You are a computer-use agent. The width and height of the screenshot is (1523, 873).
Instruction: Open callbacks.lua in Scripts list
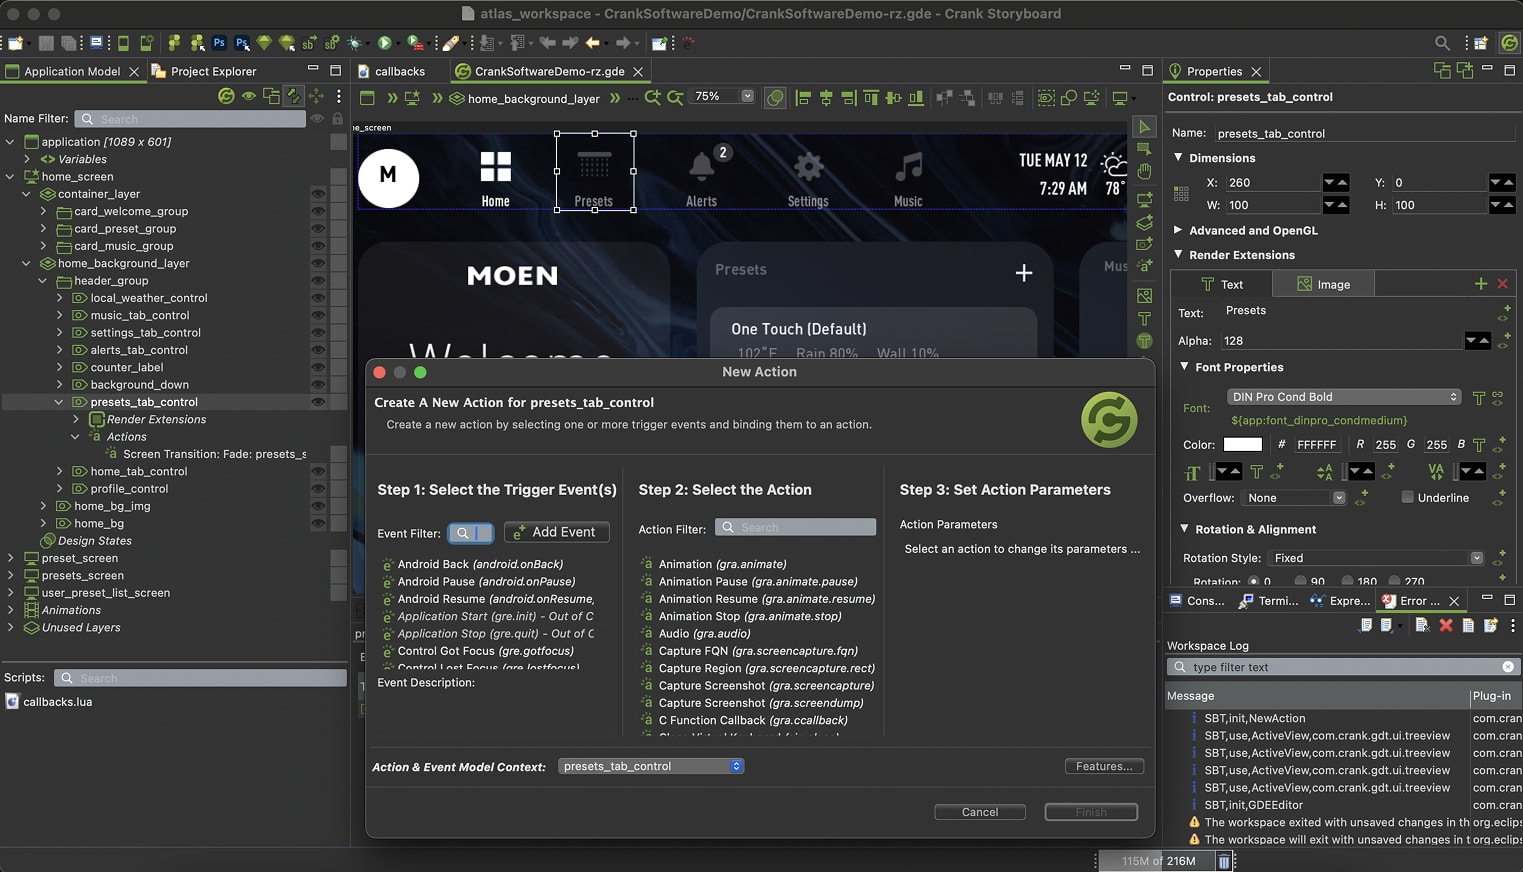pyautogui.click(x=57, y=702)
